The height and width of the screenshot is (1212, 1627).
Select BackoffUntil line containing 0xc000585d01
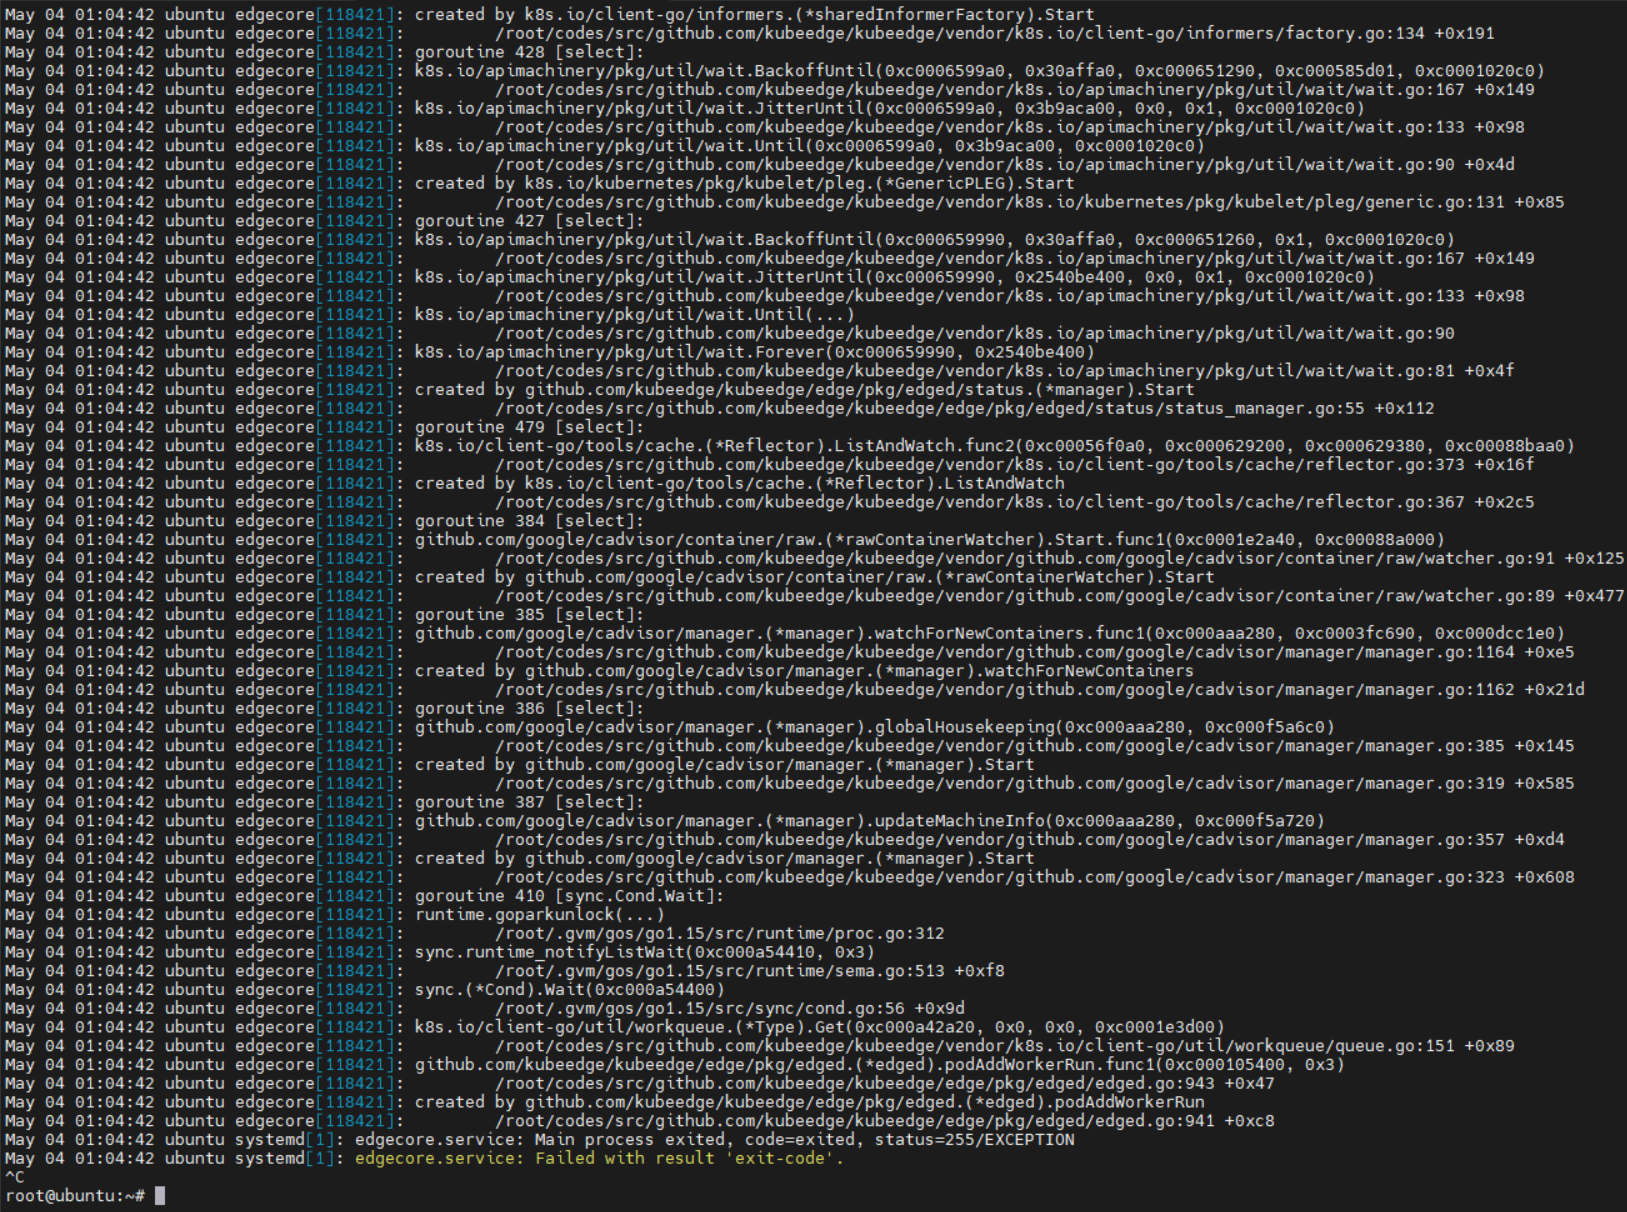pyautogui.click(x=775, y=71)
